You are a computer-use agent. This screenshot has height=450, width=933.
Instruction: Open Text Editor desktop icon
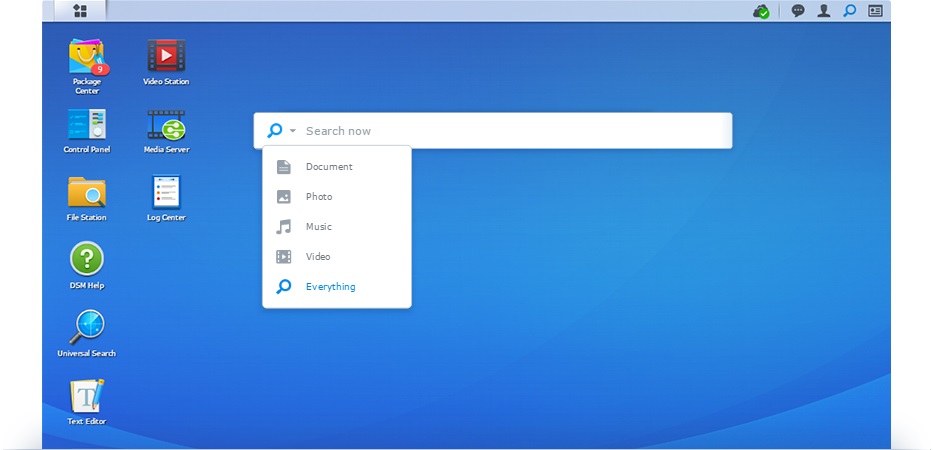click(87, 395)
